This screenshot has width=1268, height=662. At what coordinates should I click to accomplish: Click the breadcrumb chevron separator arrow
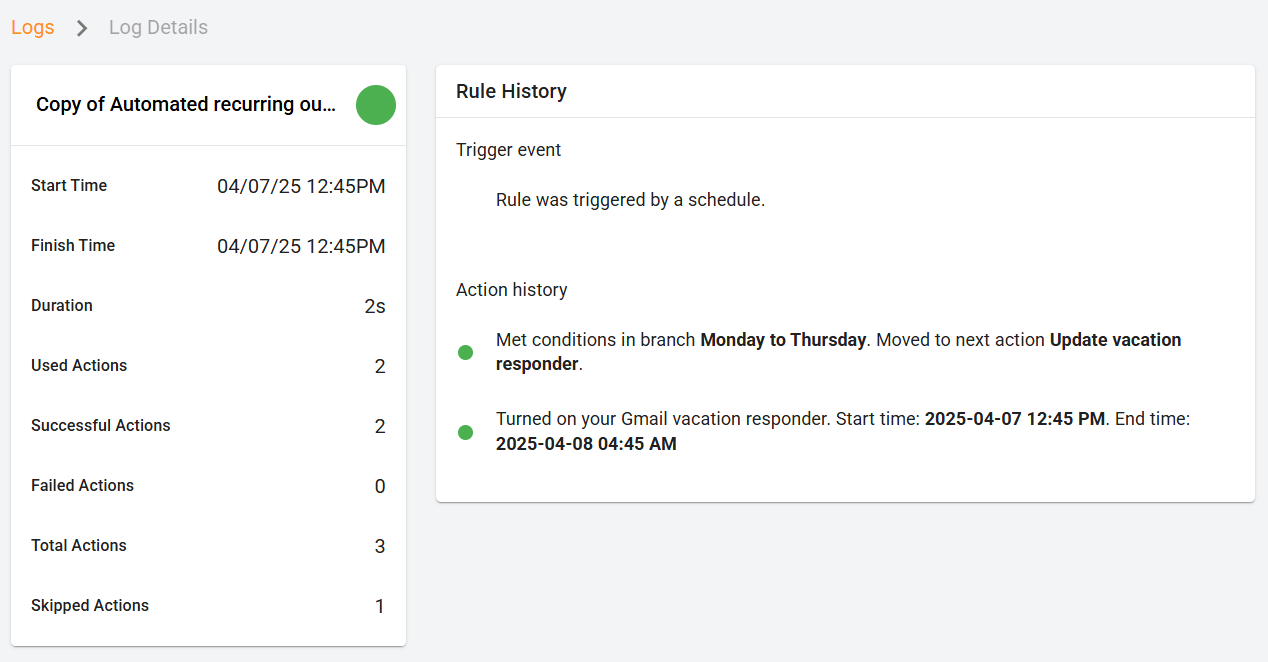(x=82, y=28)
